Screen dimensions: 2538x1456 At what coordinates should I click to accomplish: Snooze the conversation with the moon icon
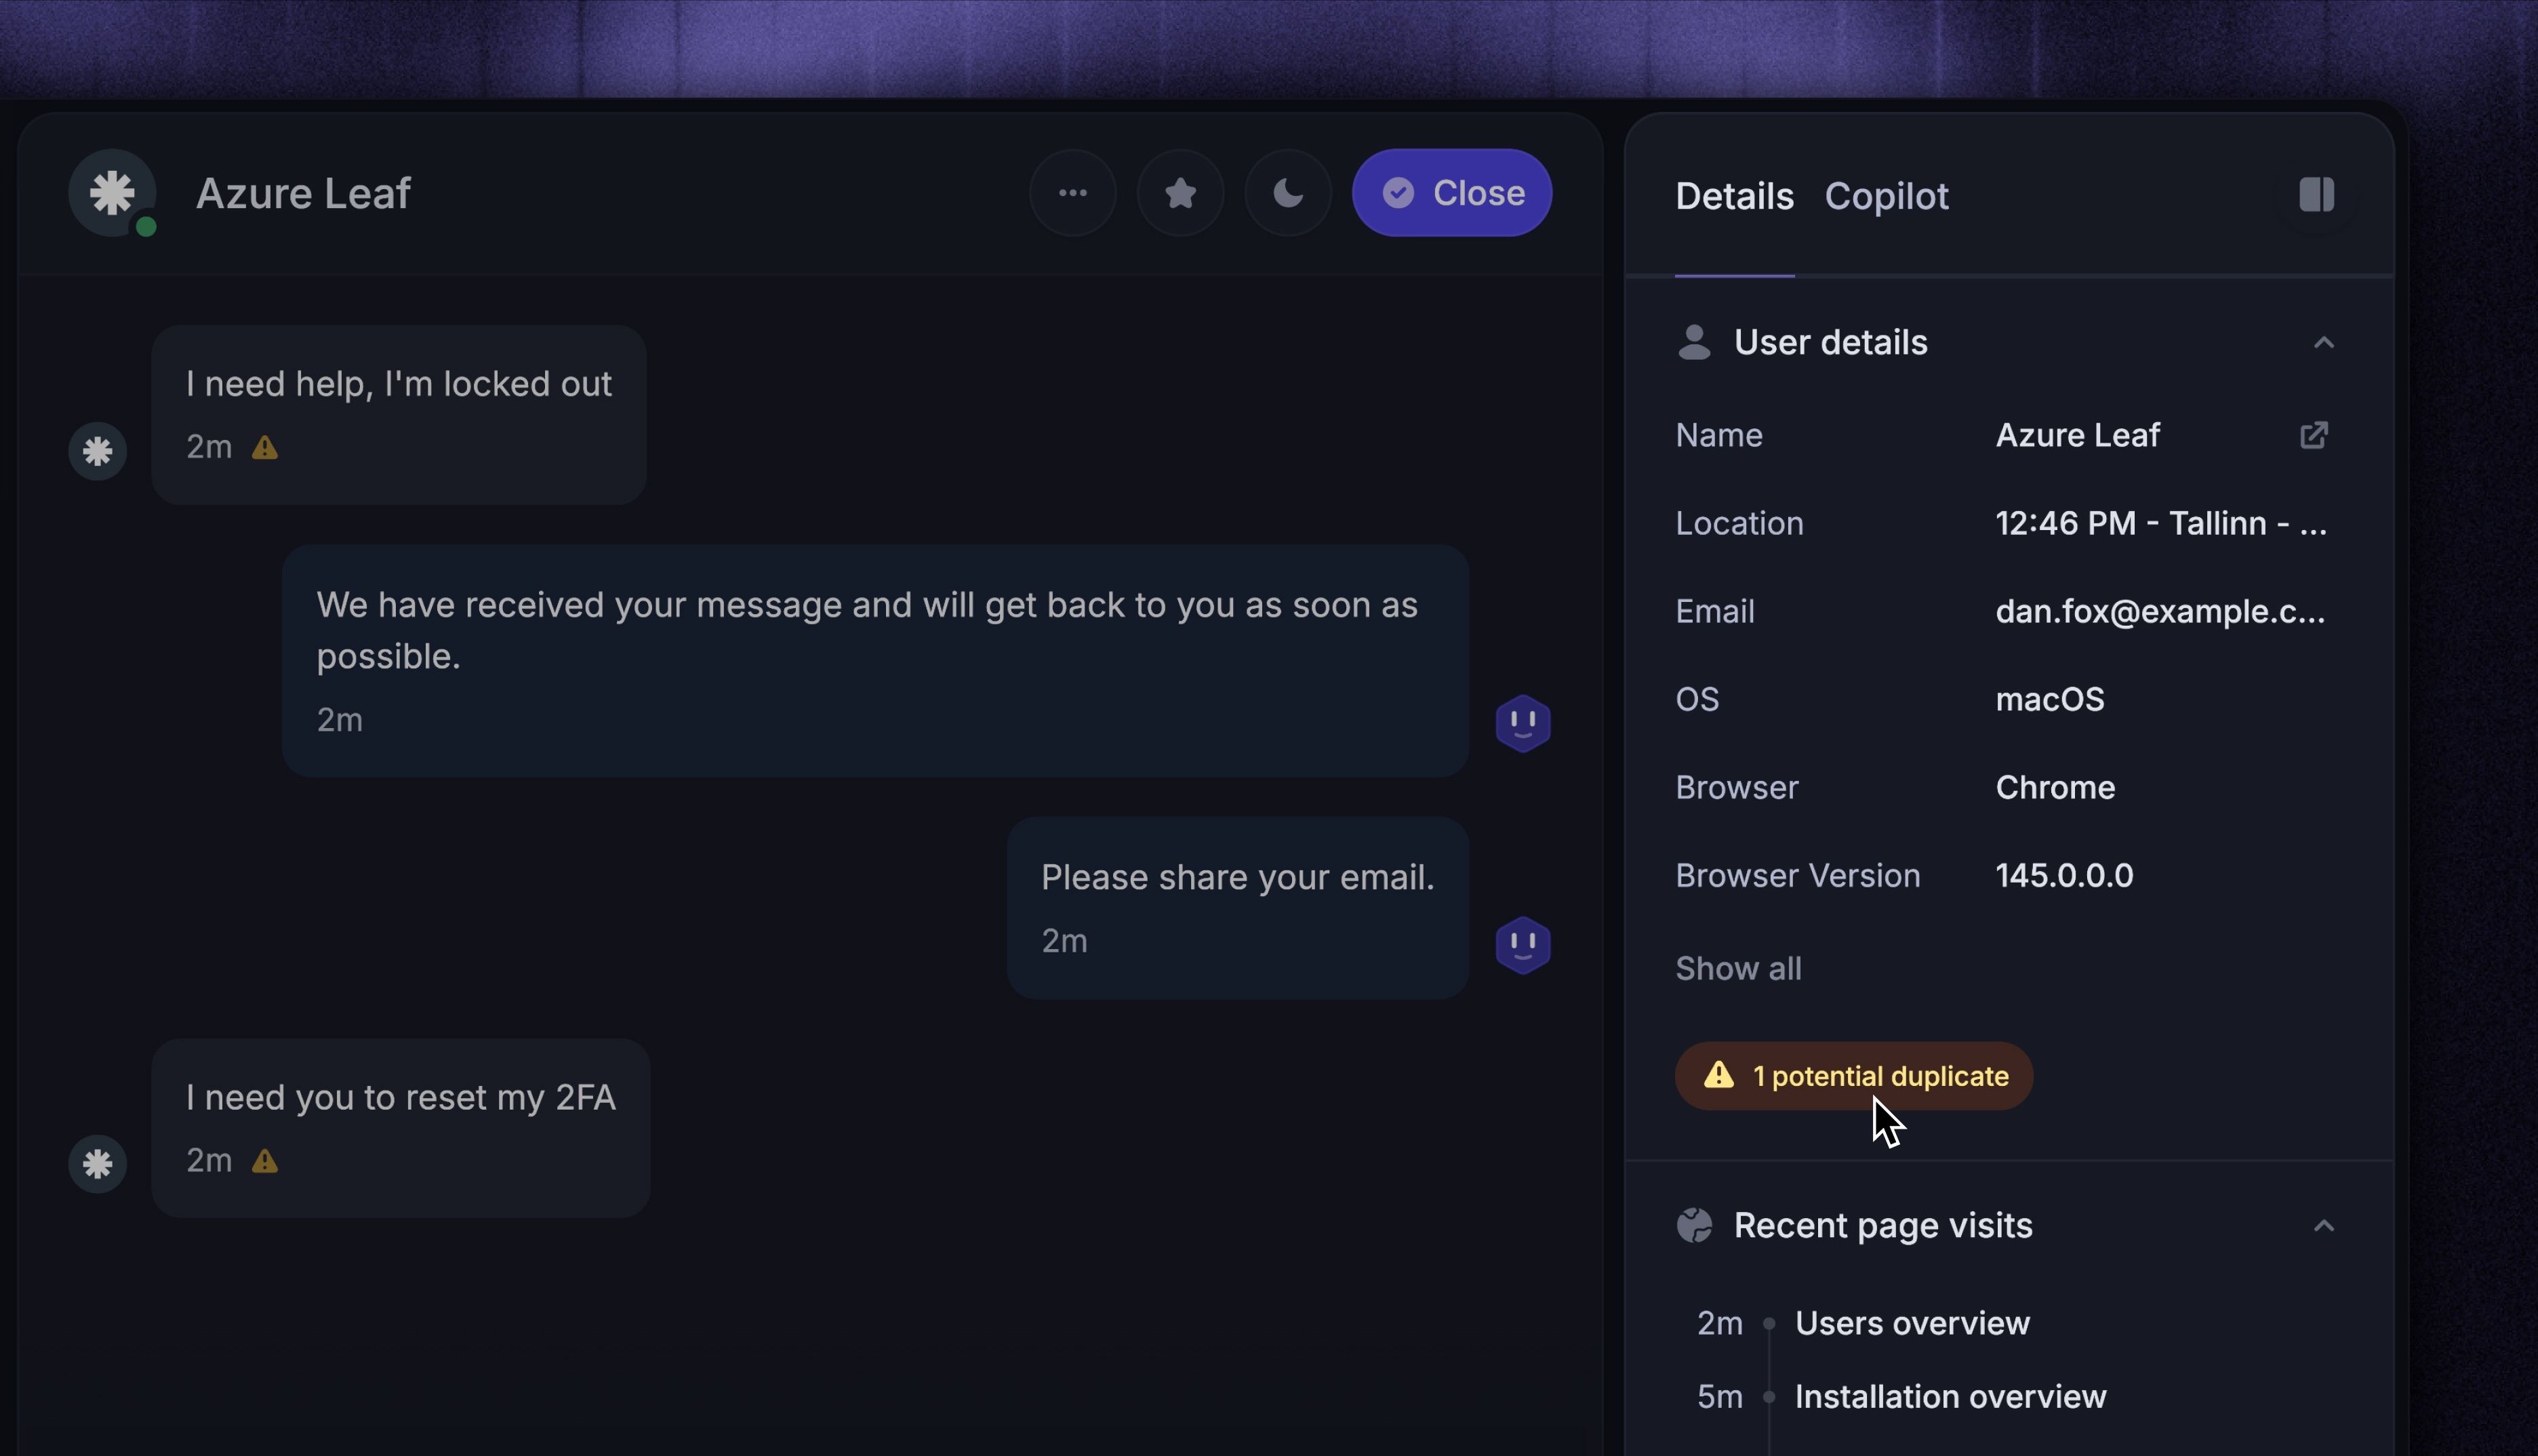[1287, 193]
